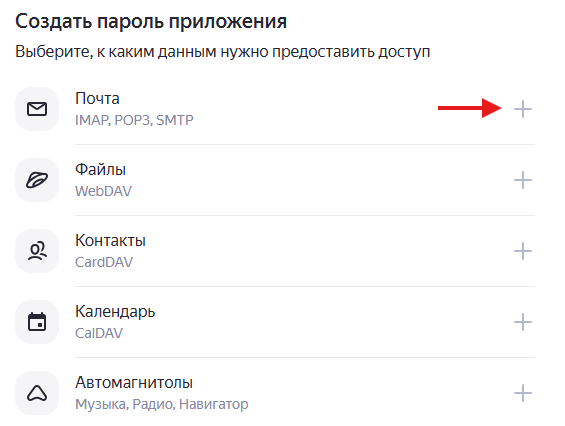Add Файлы access with the plus icon

522,180
